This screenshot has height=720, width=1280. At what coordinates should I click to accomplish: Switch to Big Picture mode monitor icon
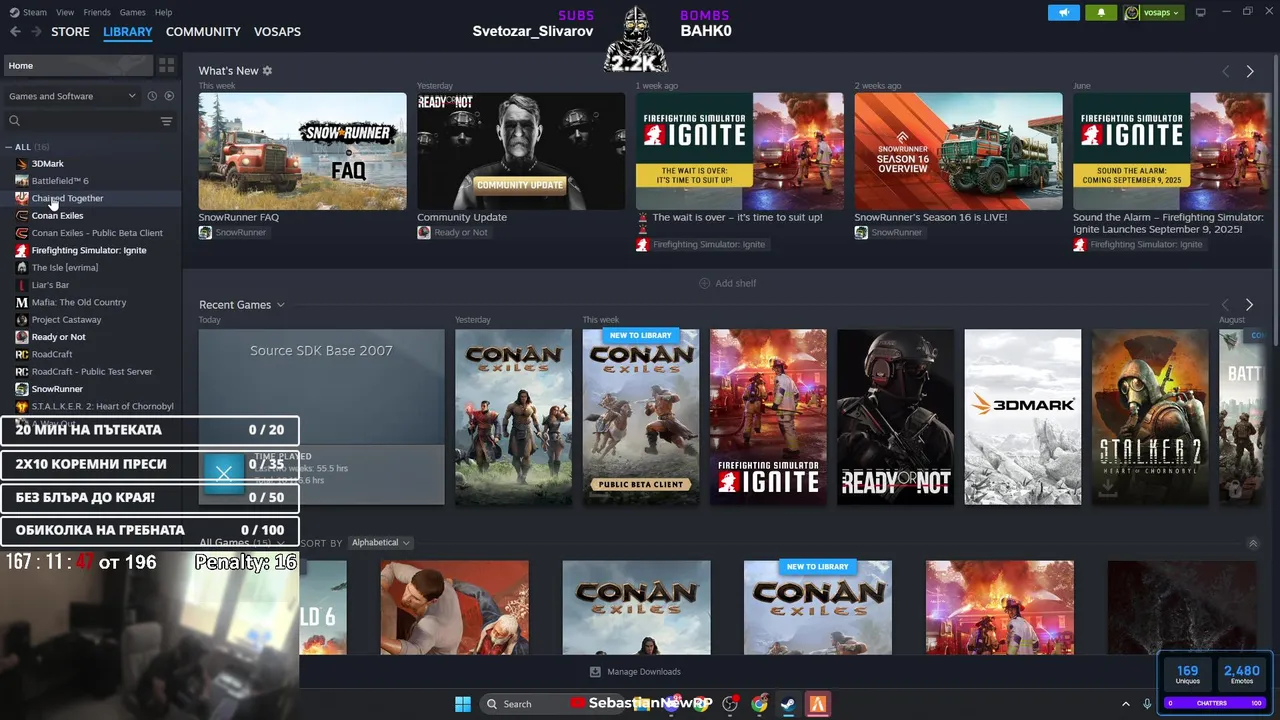(x=1200, y=12)
